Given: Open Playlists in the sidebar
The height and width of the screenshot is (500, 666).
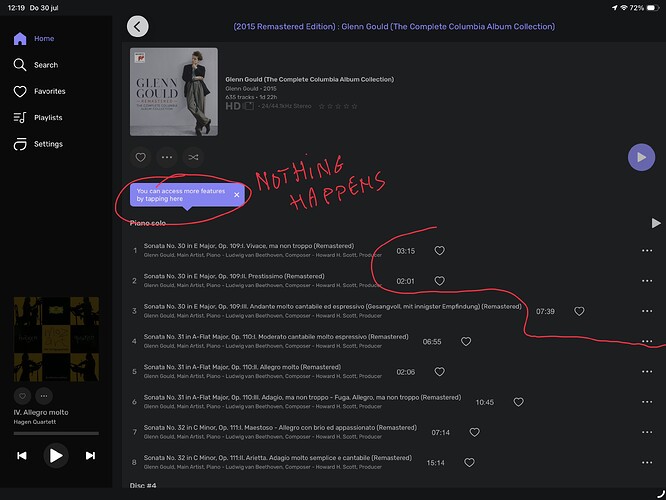Looking at the screenshot, I should point(38,118).
